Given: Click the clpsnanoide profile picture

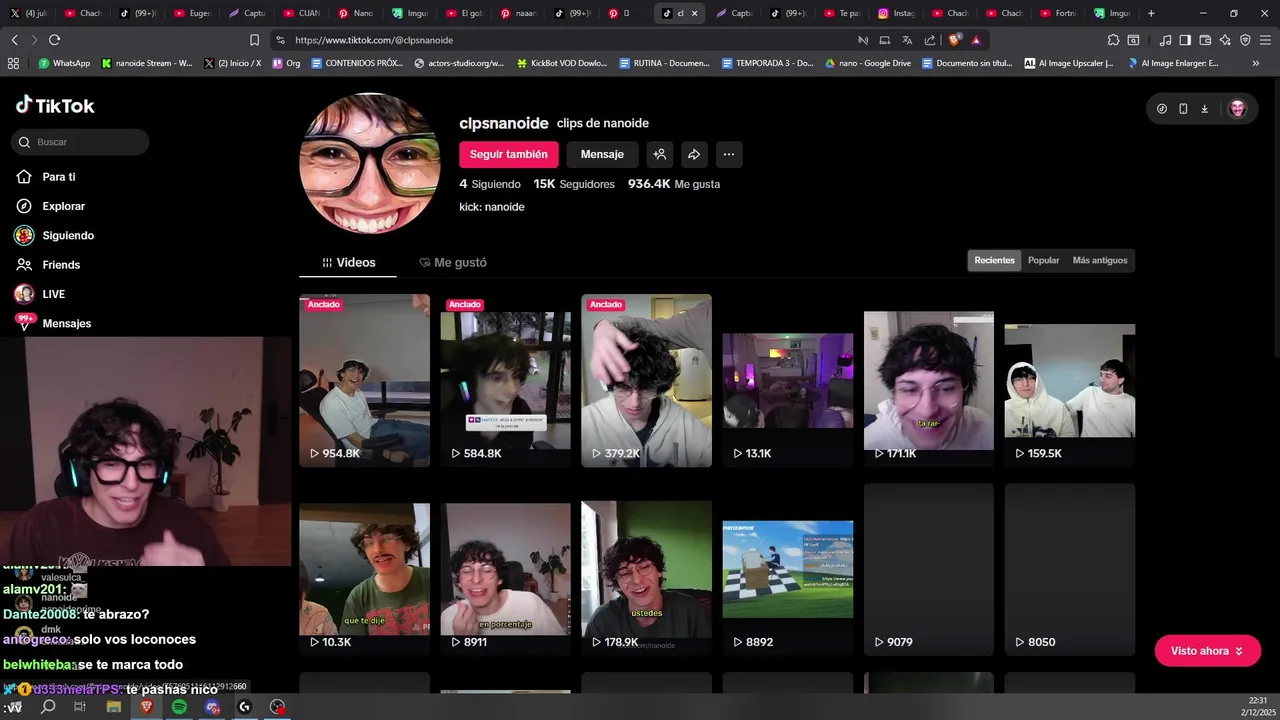Looking at the screenshot, I should point(369,163).
